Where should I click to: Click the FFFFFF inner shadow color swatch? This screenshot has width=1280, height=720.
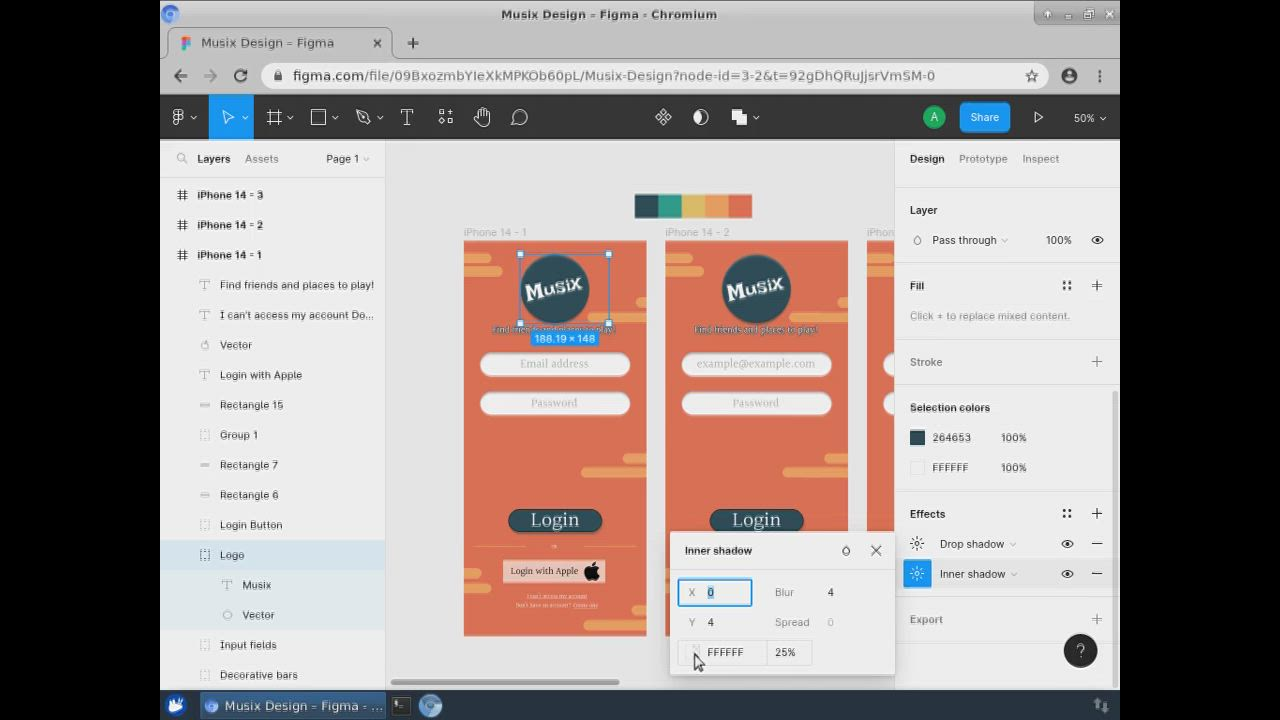pos(697,652)
